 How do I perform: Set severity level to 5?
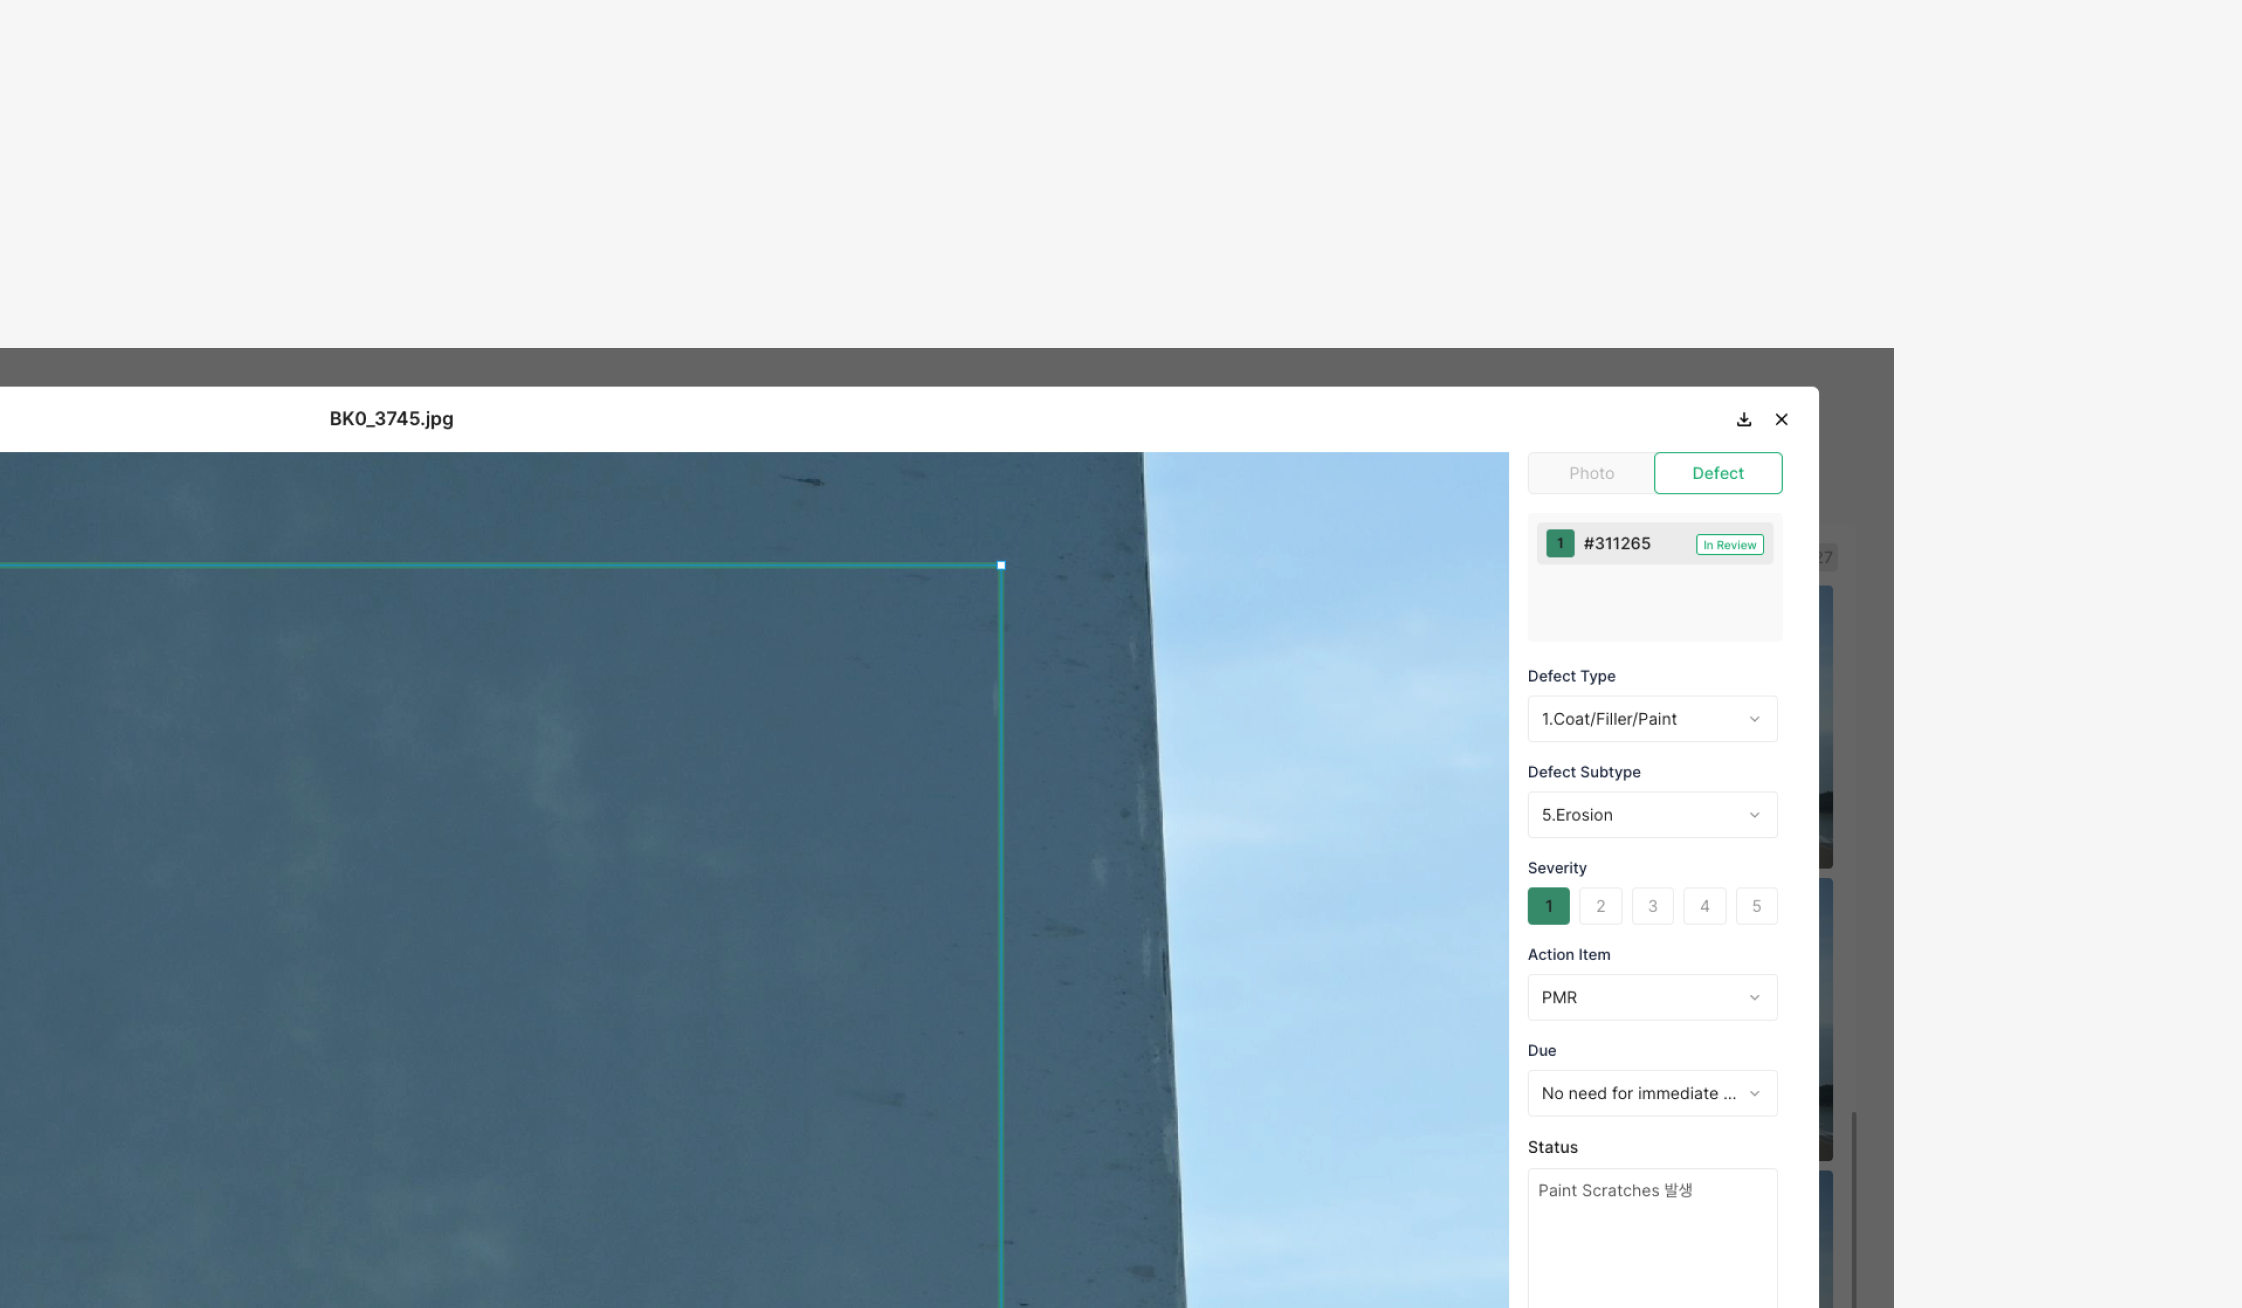point(1756,906)
